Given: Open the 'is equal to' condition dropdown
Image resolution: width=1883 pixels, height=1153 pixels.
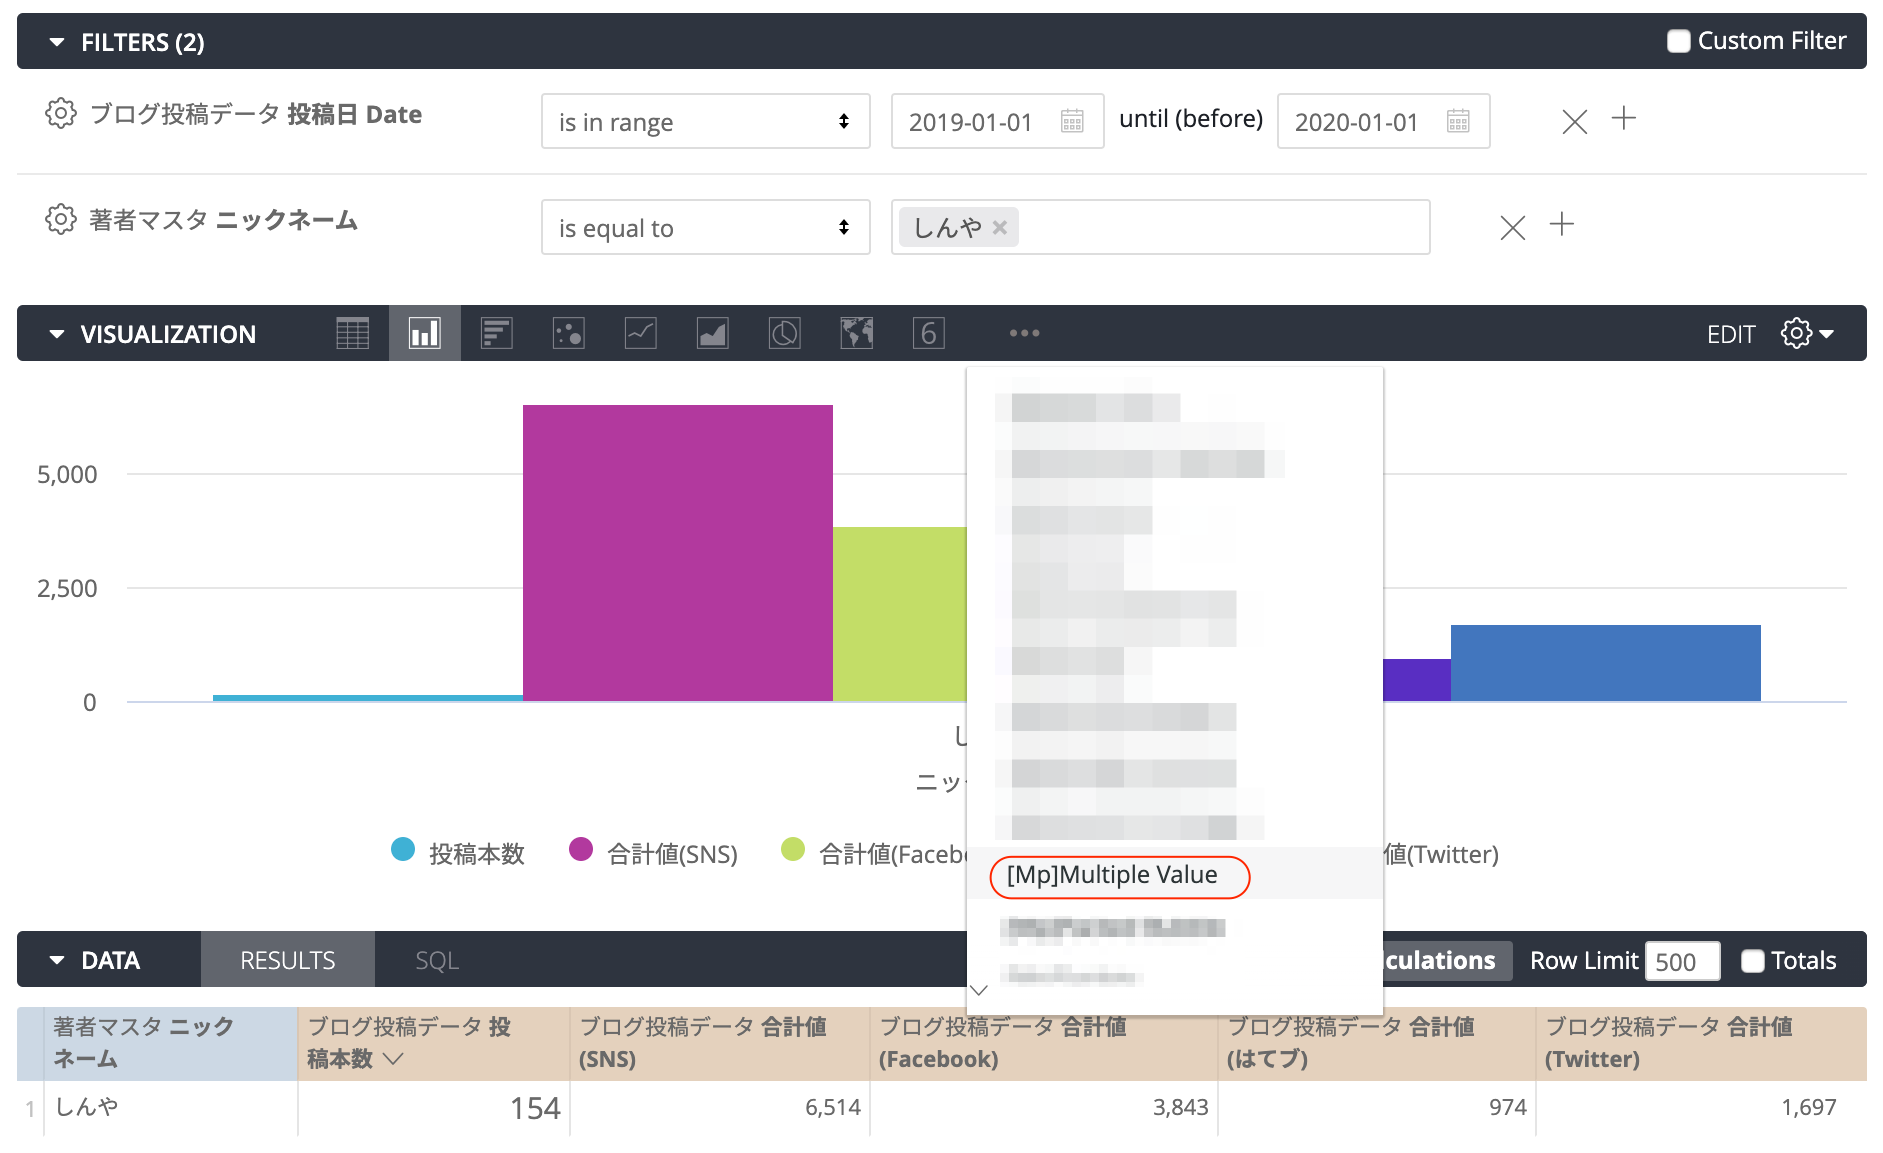Looking at the screenshot, I should [705, 227].
